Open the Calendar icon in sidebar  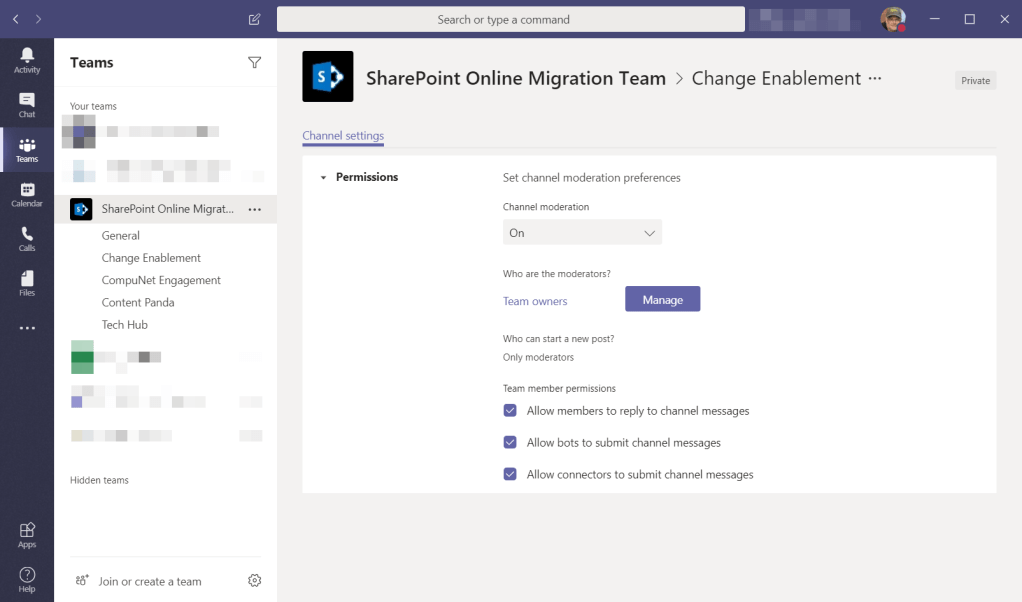click(x=27, y=194)
